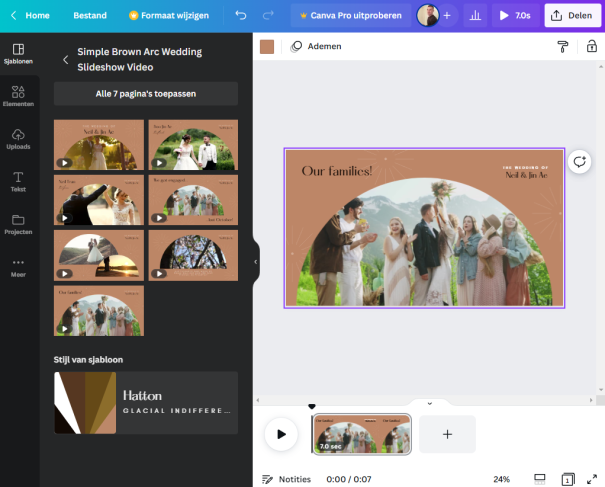
Task: Open the Ademen animation option
Action: coord(316,46)
